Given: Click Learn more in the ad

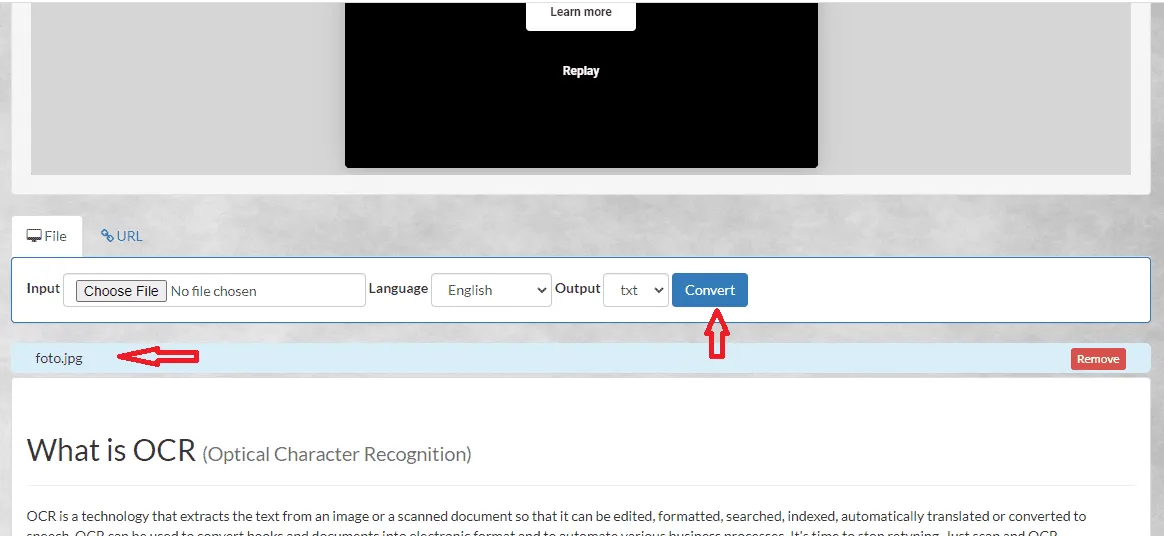Looking at the screenshot, I should click(581, 13).
